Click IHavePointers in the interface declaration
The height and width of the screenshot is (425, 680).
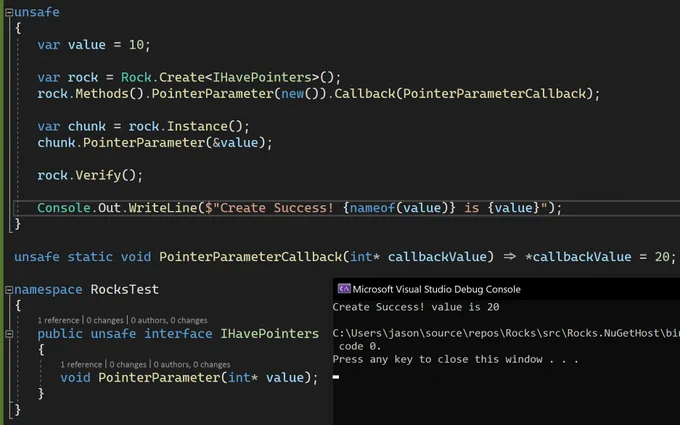(269, 333)
